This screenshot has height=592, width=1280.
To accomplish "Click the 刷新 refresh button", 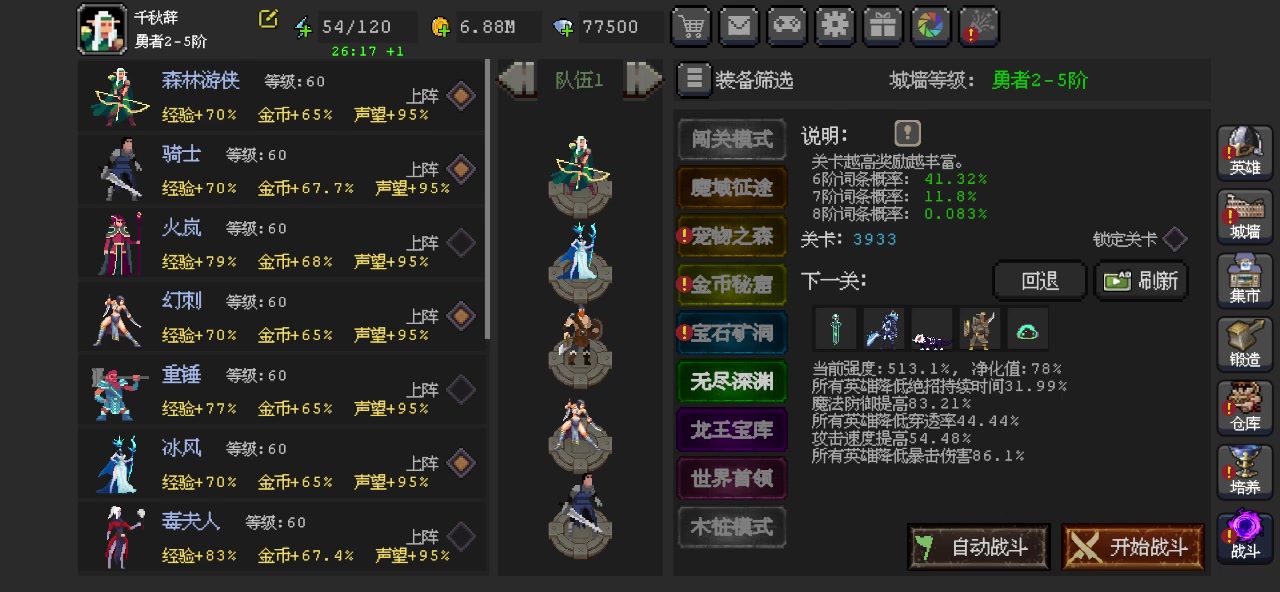I will [1141, 281].
